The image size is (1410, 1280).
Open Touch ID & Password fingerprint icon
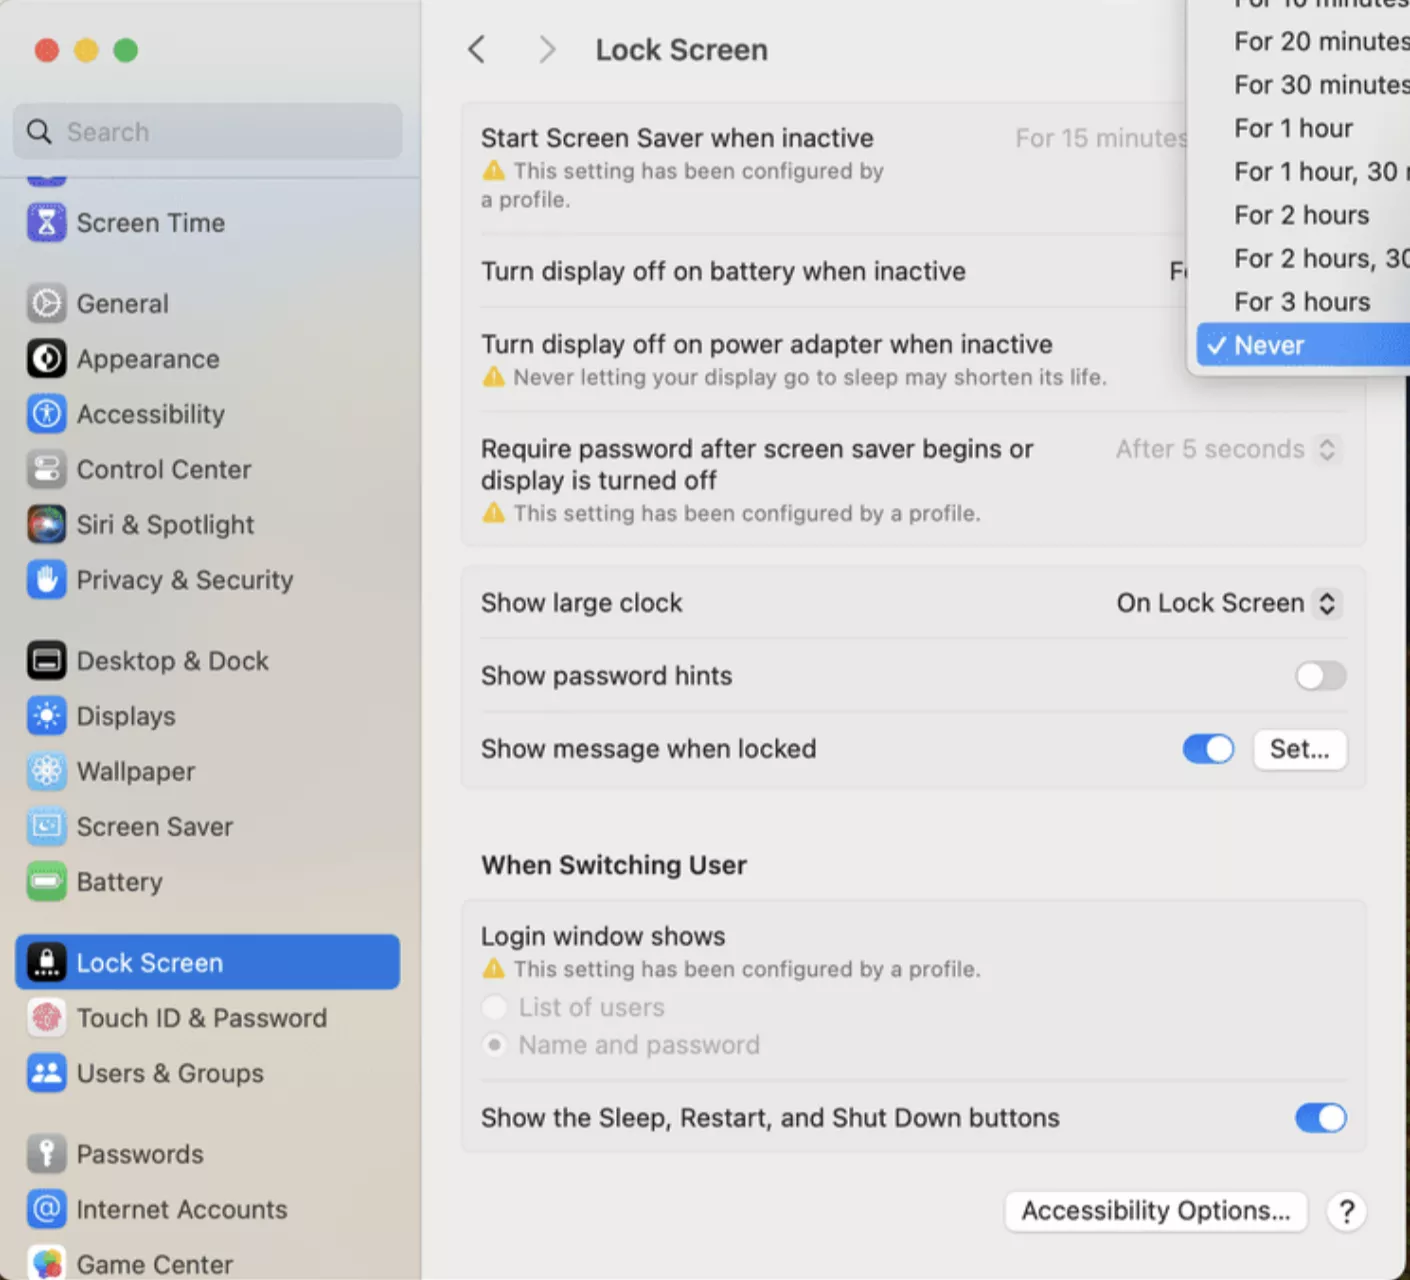pos(46,1018)
